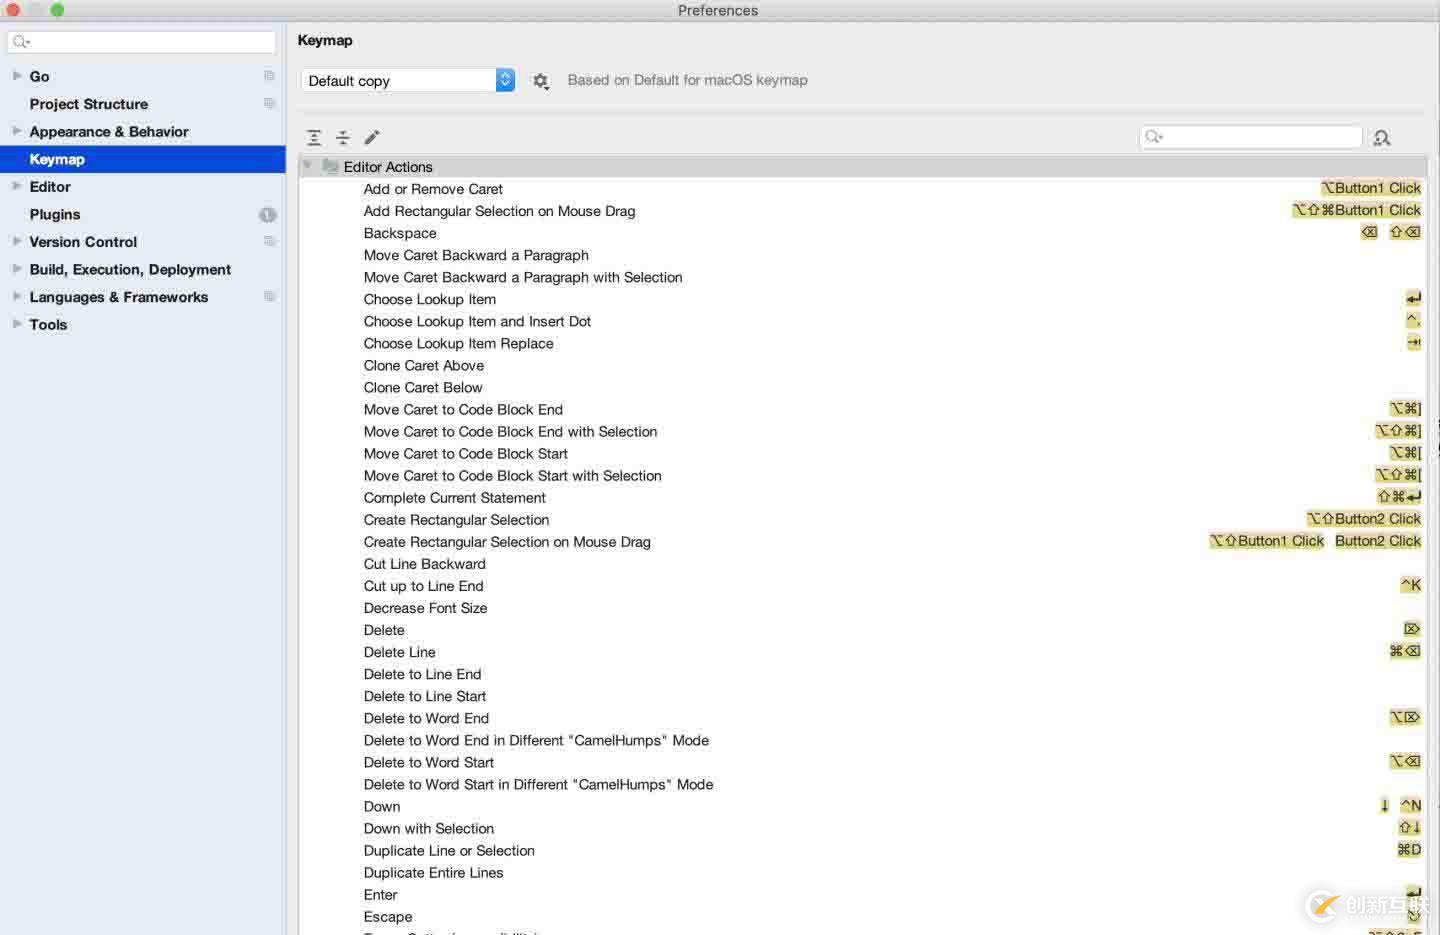Viewport: 1440px width, 935px height.
Task: Select Duplicate Line or Selection action
Action: point(449,850)
